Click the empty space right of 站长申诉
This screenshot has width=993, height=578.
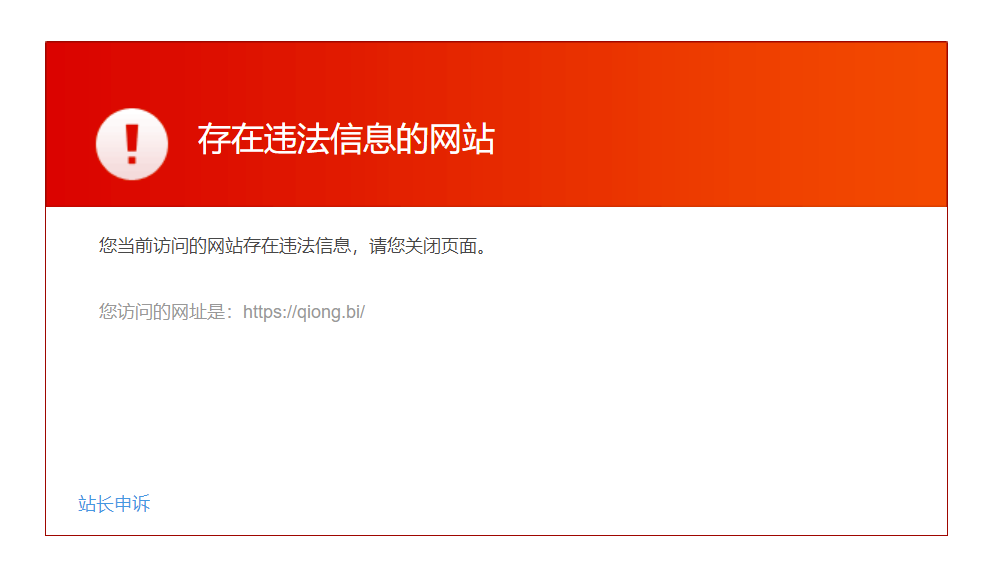point(507,503)
